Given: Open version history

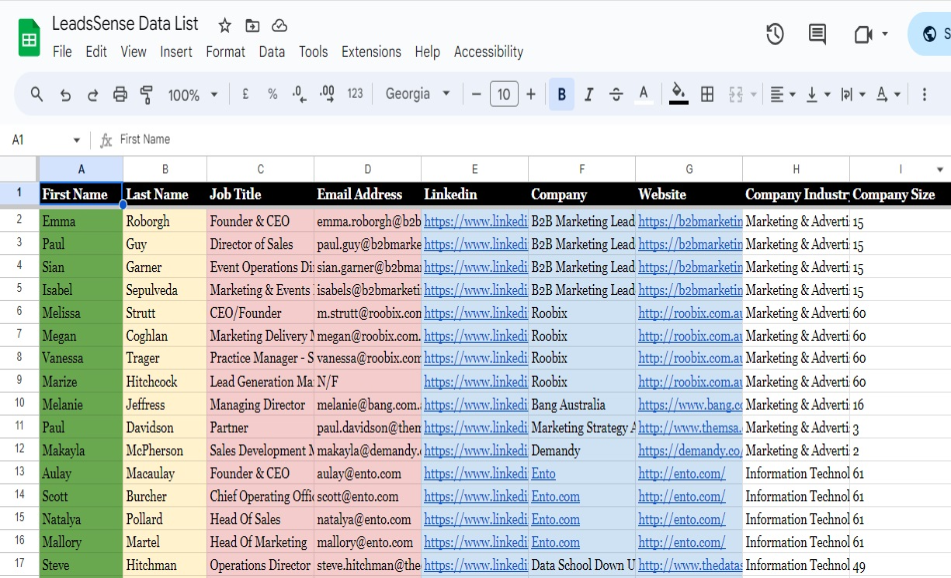Looking at the screenshot, I should point(775,33).
